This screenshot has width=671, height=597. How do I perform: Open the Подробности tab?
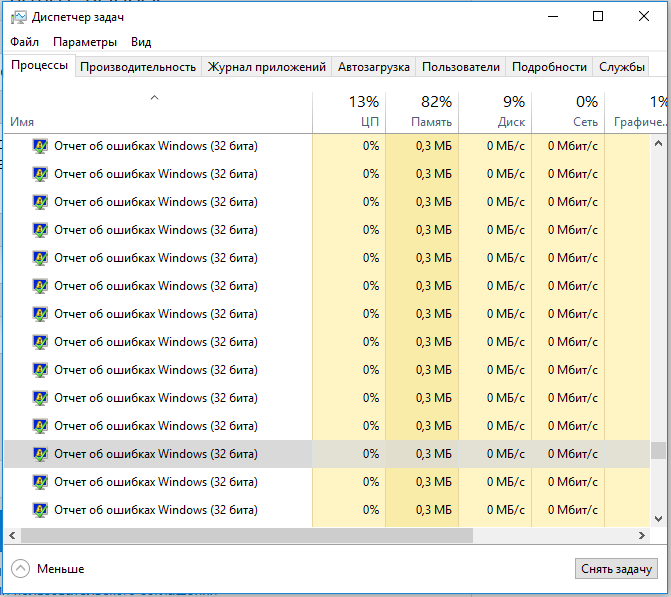(549, 67)
